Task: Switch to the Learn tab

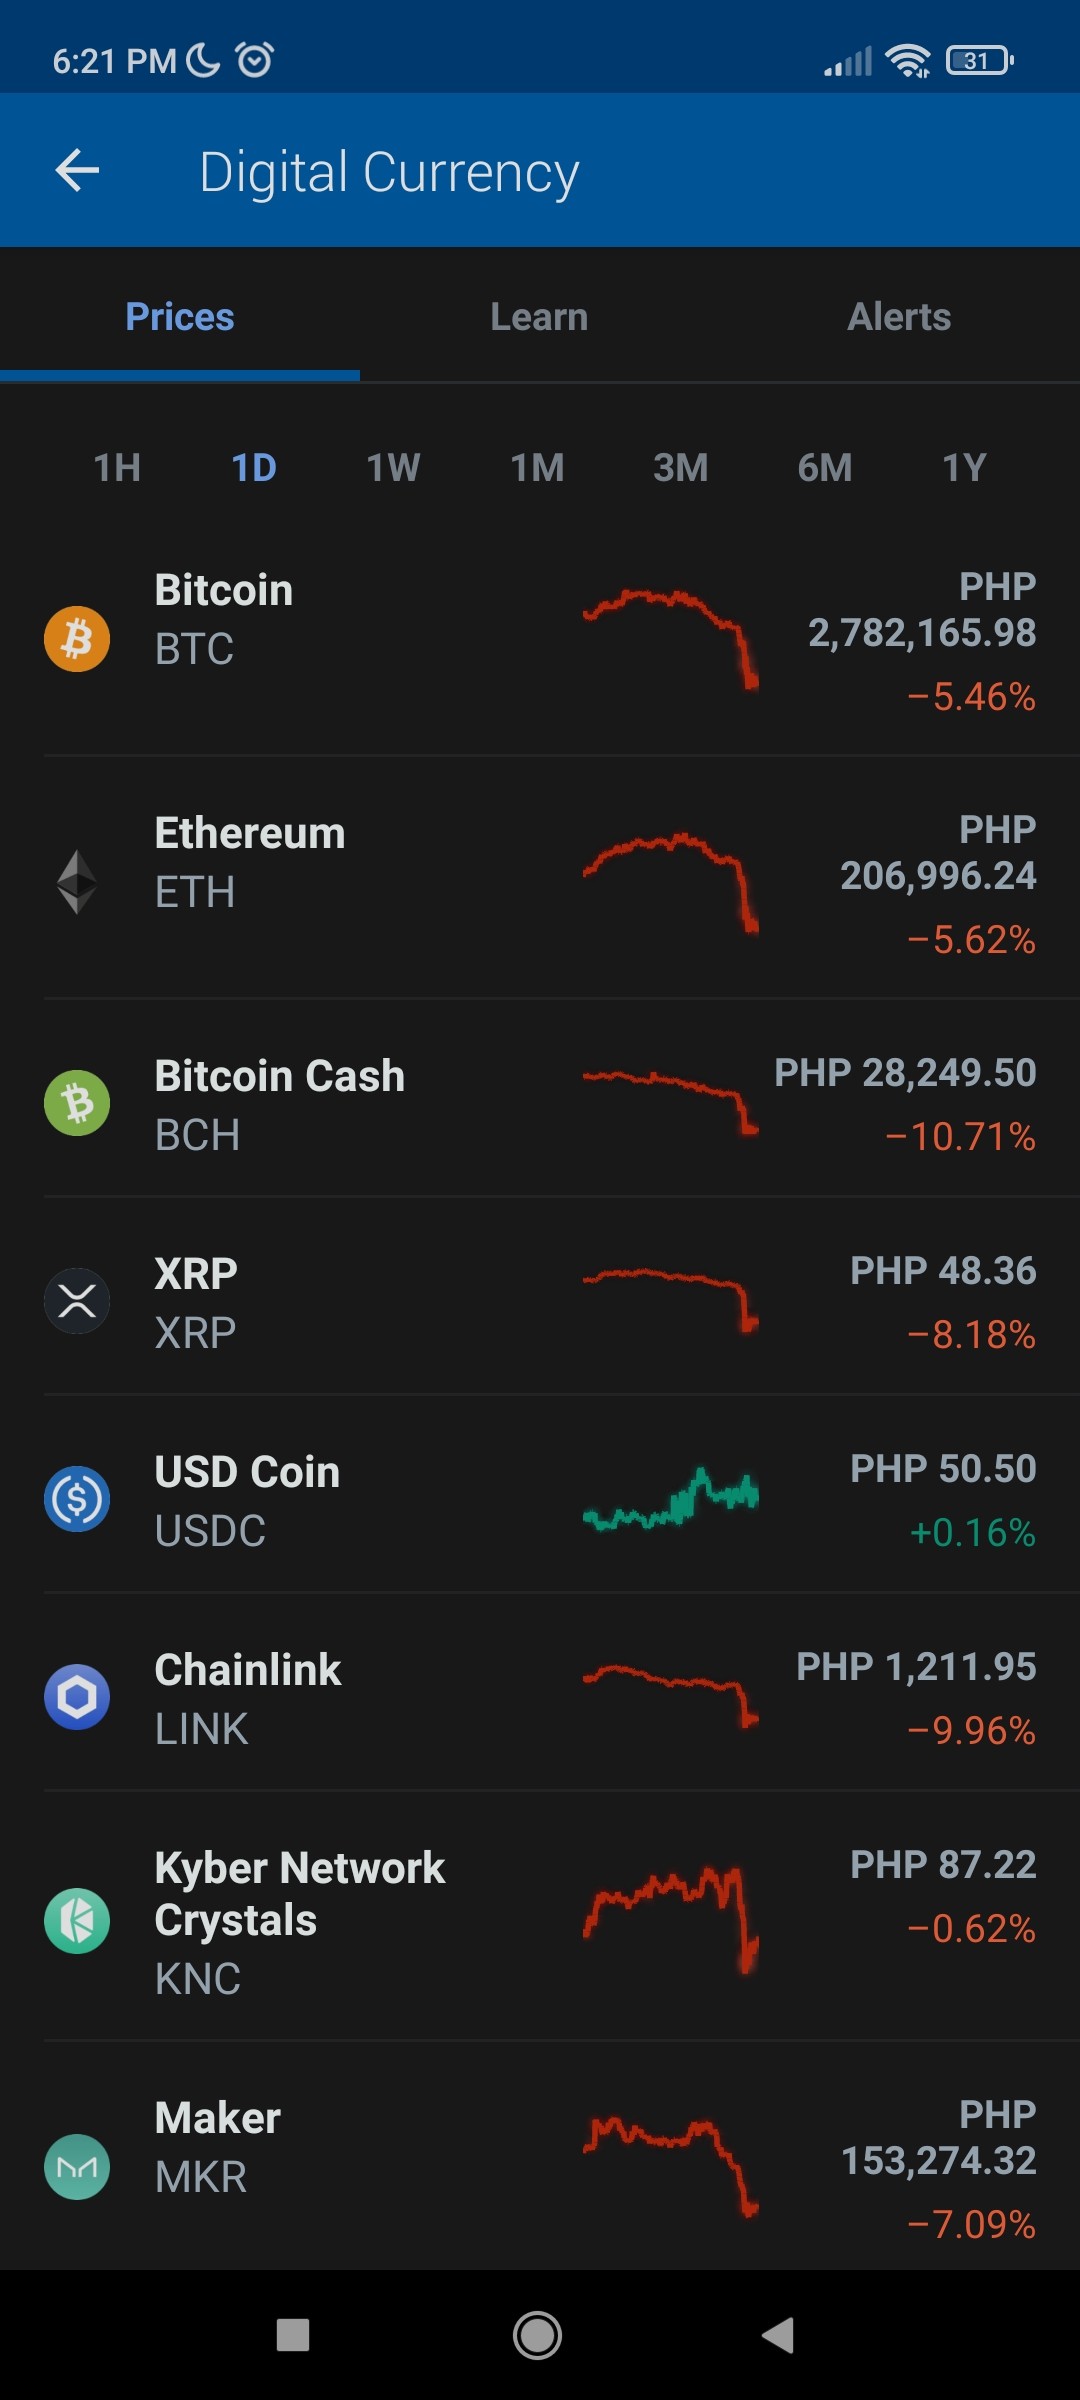Action: click(539, 317)
